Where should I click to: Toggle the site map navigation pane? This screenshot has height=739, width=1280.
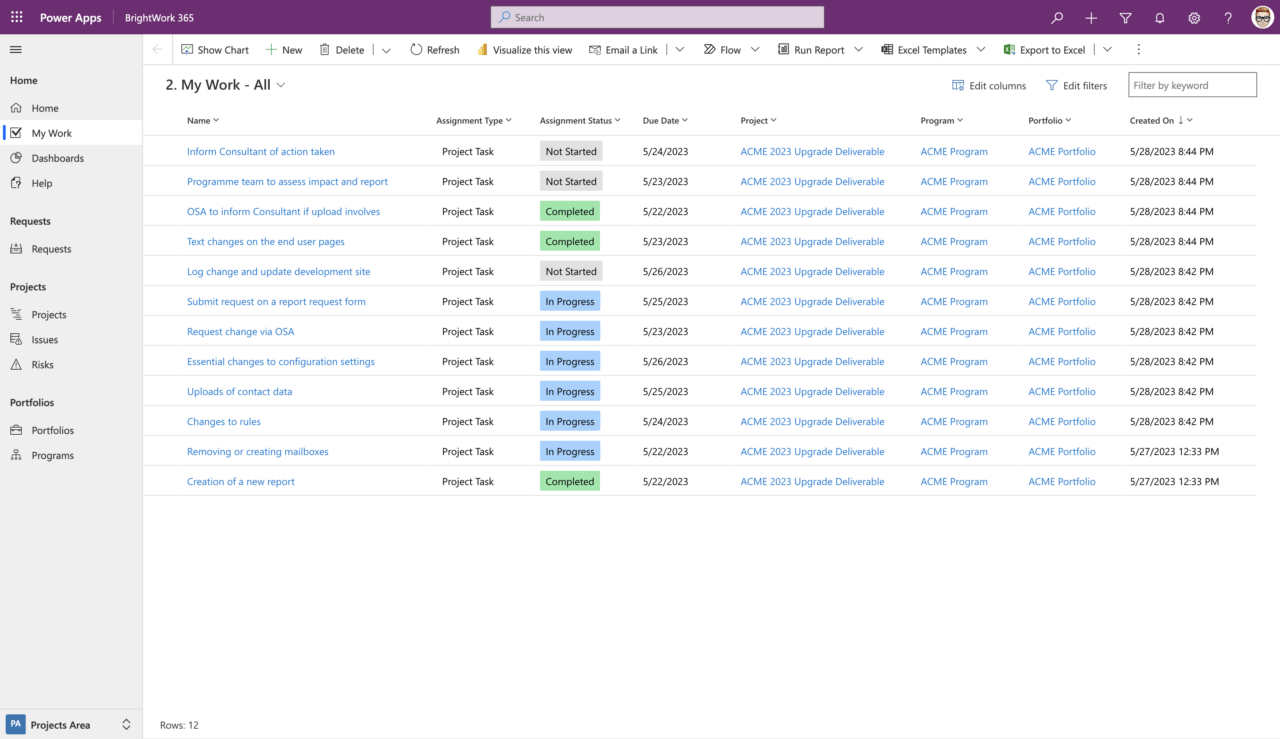click(x=15, y=49)
